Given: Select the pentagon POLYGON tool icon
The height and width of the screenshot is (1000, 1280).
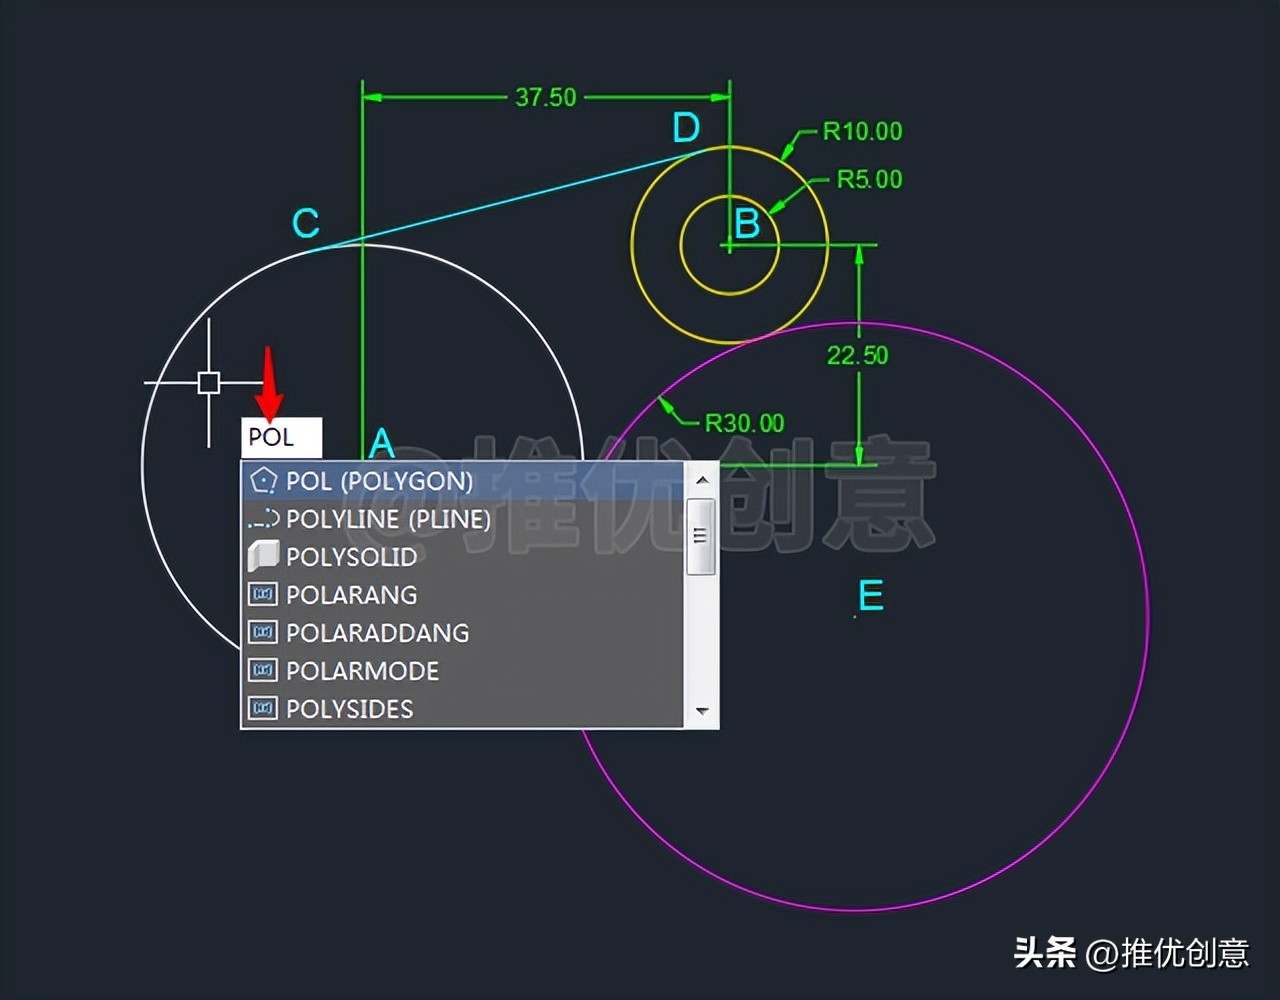Looking at the screenshot, I should [263, 481].
